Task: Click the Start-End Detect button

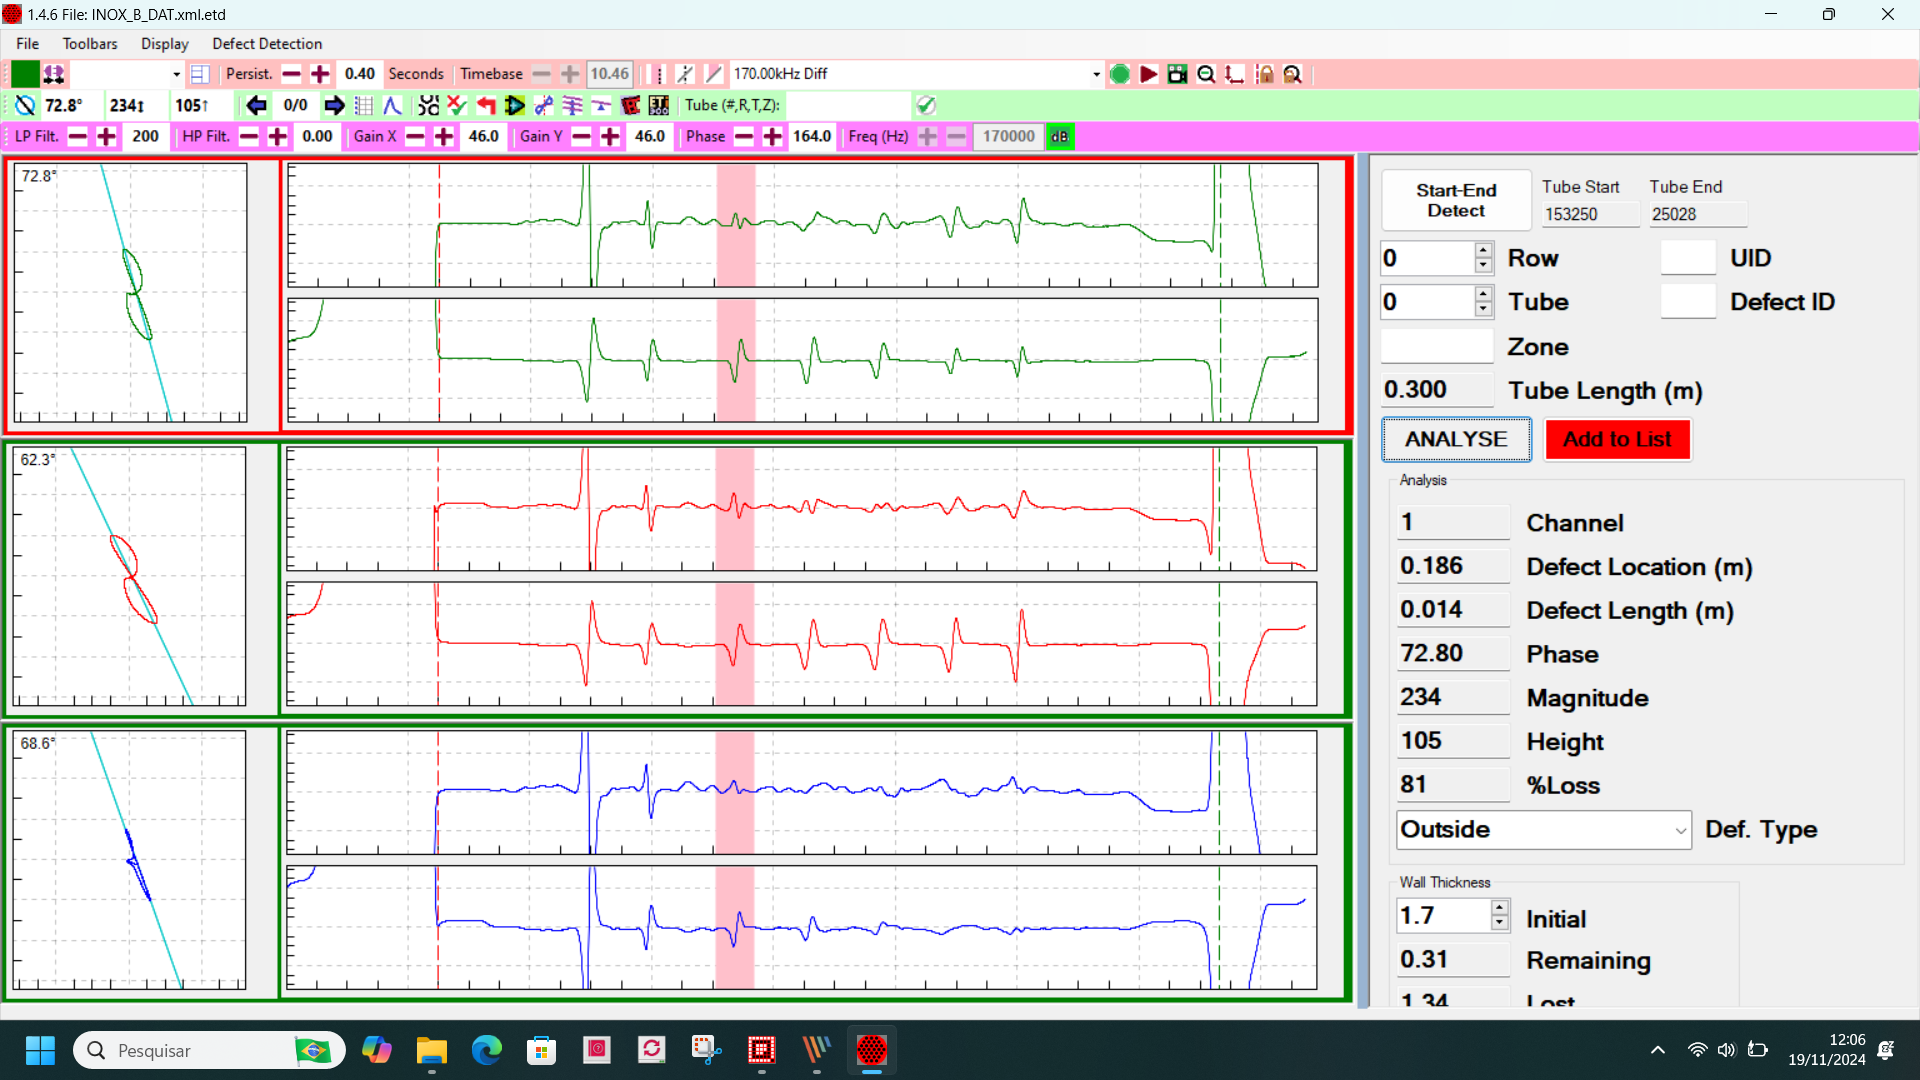Action: point(1456,200)
